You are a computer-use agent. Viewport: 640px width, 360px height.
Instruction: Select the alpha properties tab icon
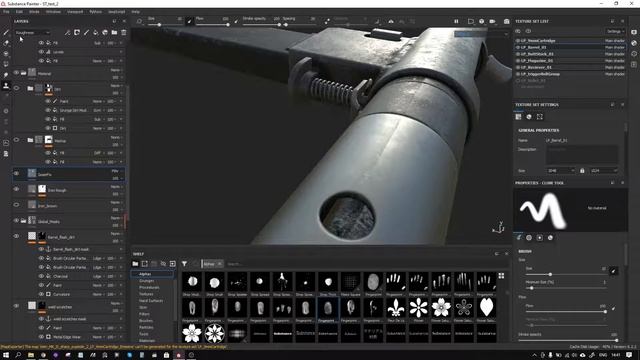point(529,238)
